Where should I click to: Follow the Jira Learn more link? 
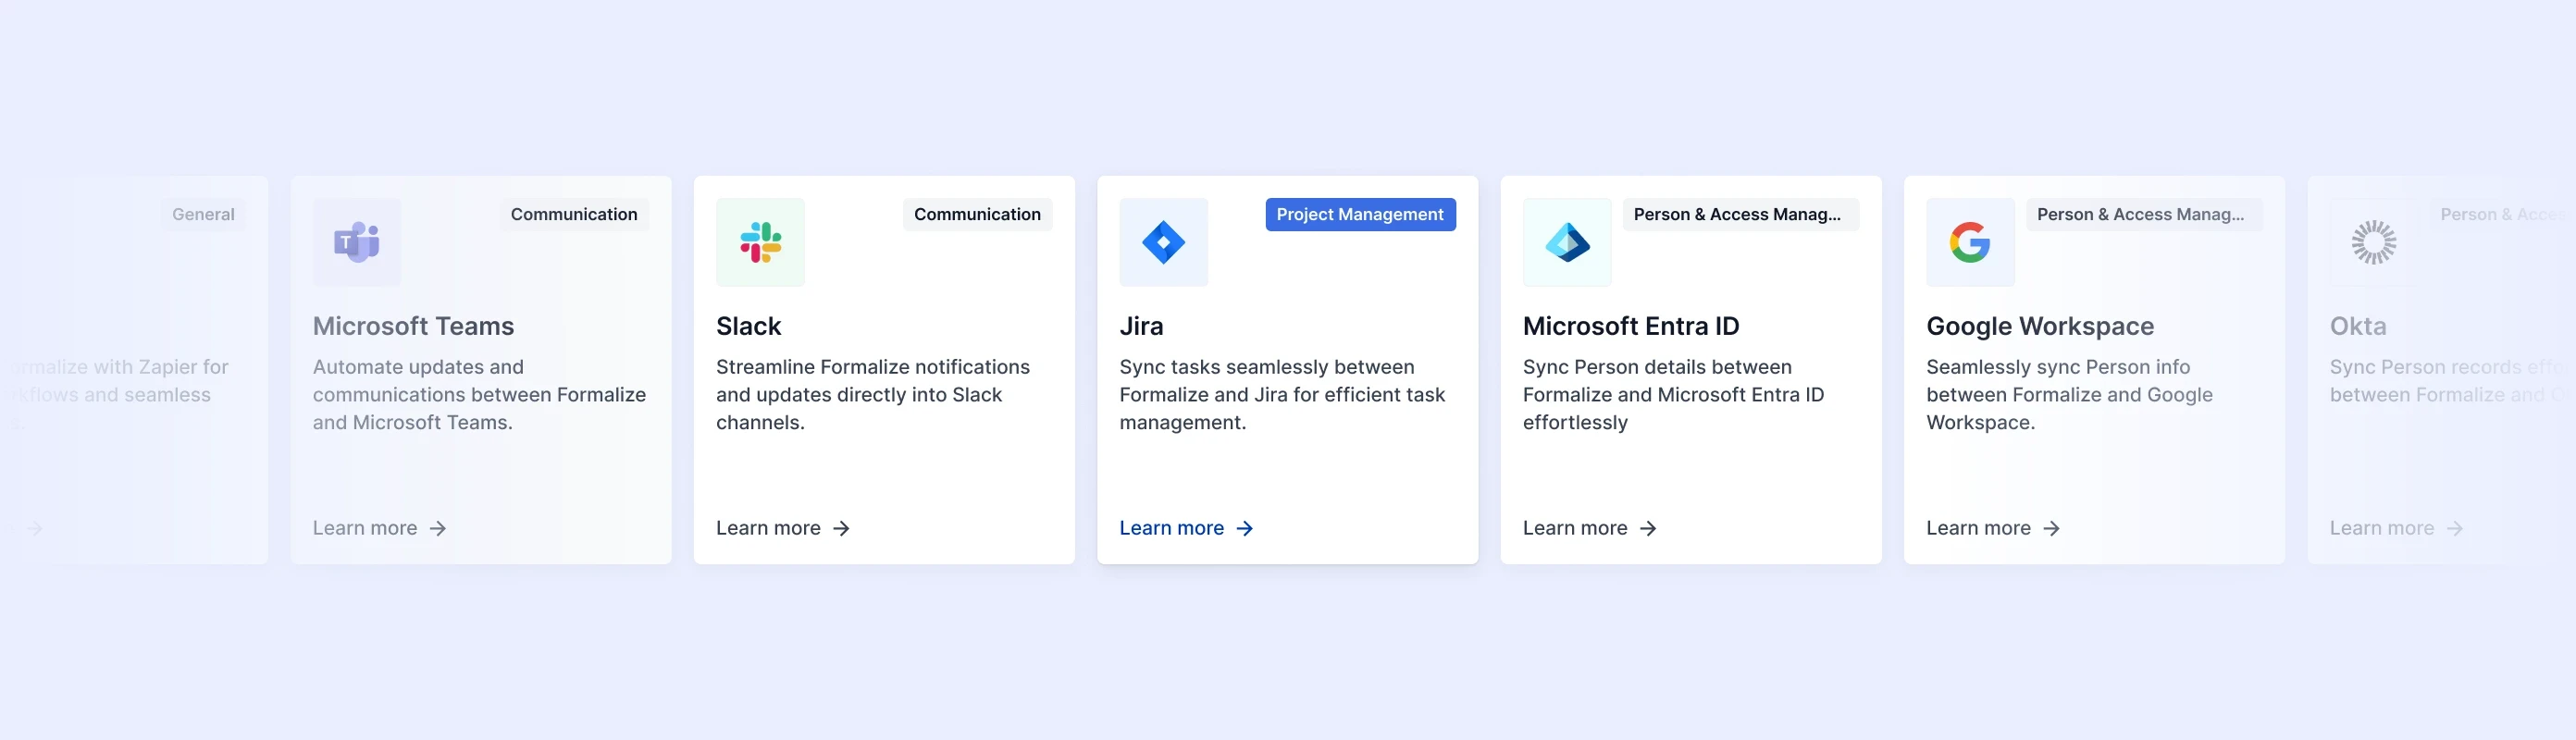(x=1186, y=528)
